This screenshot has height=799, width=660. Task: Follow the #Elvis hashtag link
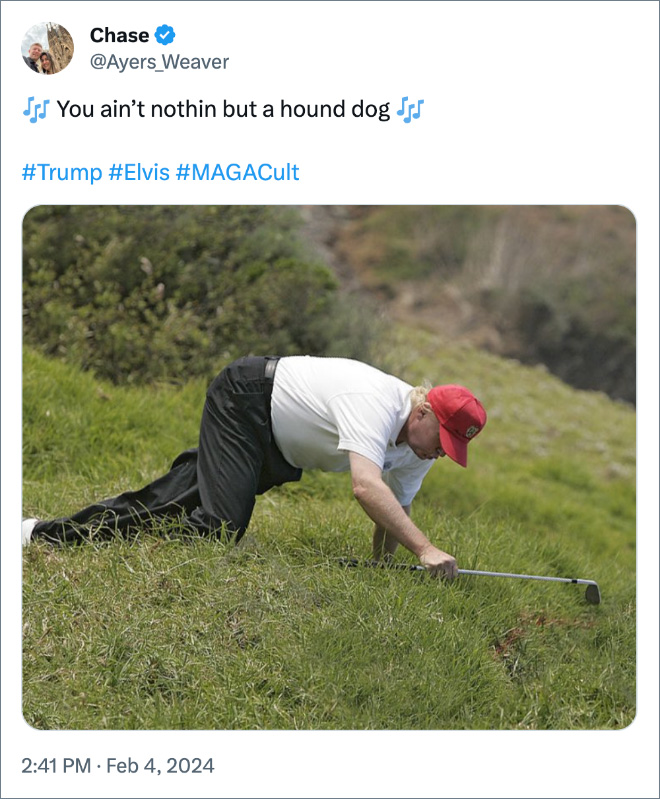tap(139, 172)
